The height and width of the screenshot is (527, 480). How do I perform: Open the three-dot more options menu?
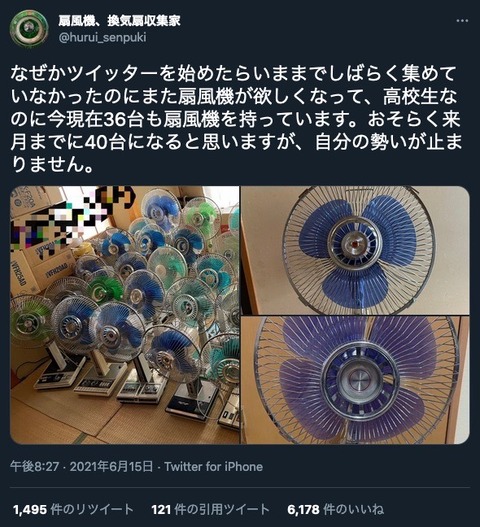pyautogui.click(x=462, y=21)
